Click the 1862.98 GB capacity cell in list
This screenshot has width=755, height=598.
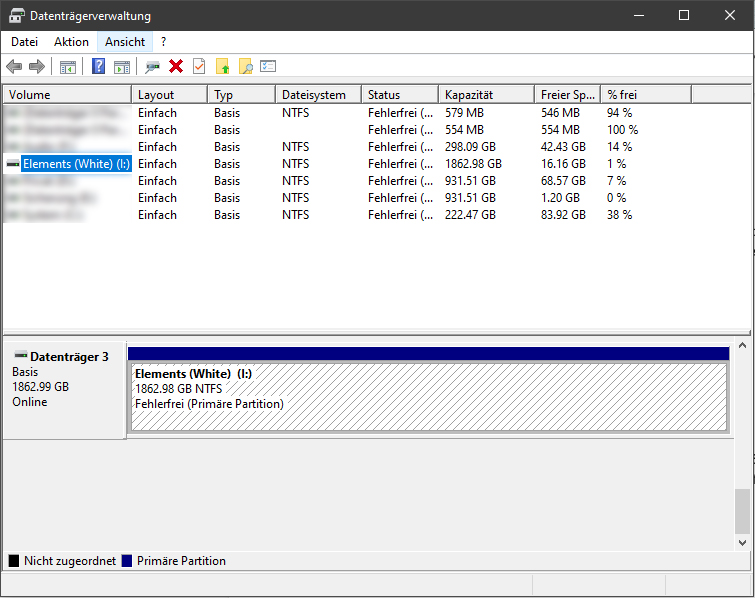tap(473, 164)
